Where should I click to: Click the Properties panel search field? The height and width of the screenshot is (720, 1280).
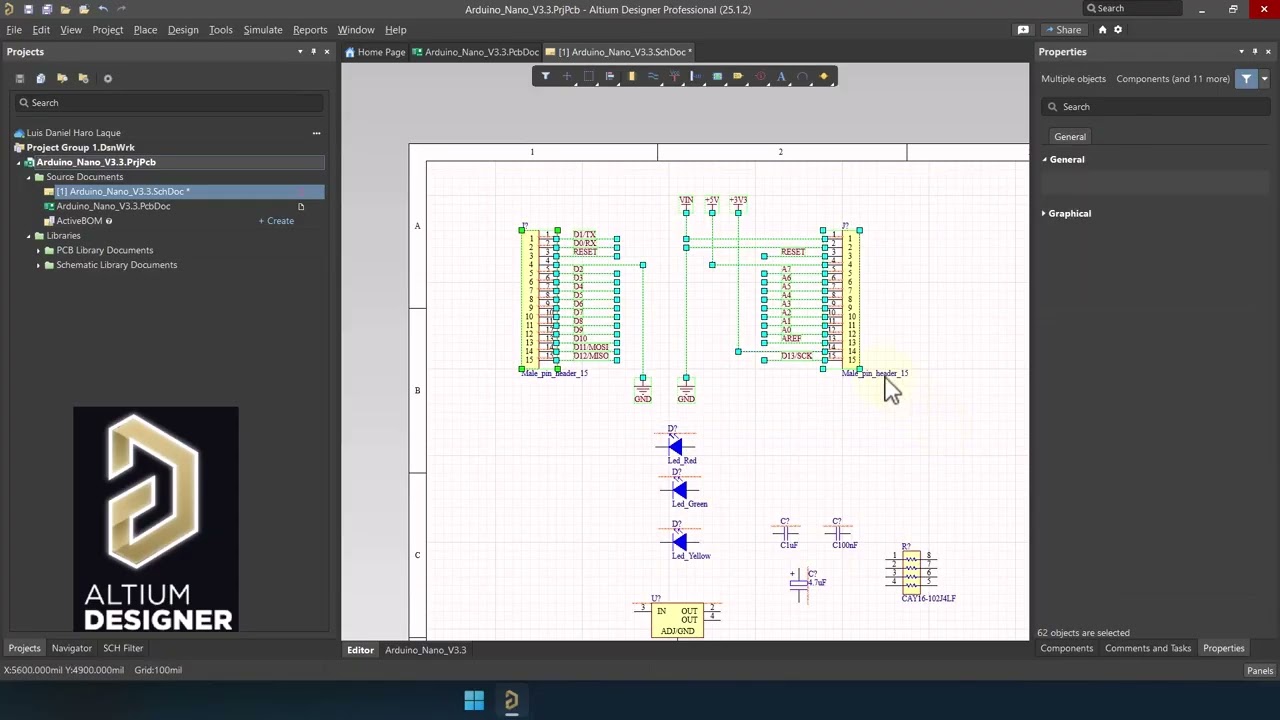(x=1154, y=107)
